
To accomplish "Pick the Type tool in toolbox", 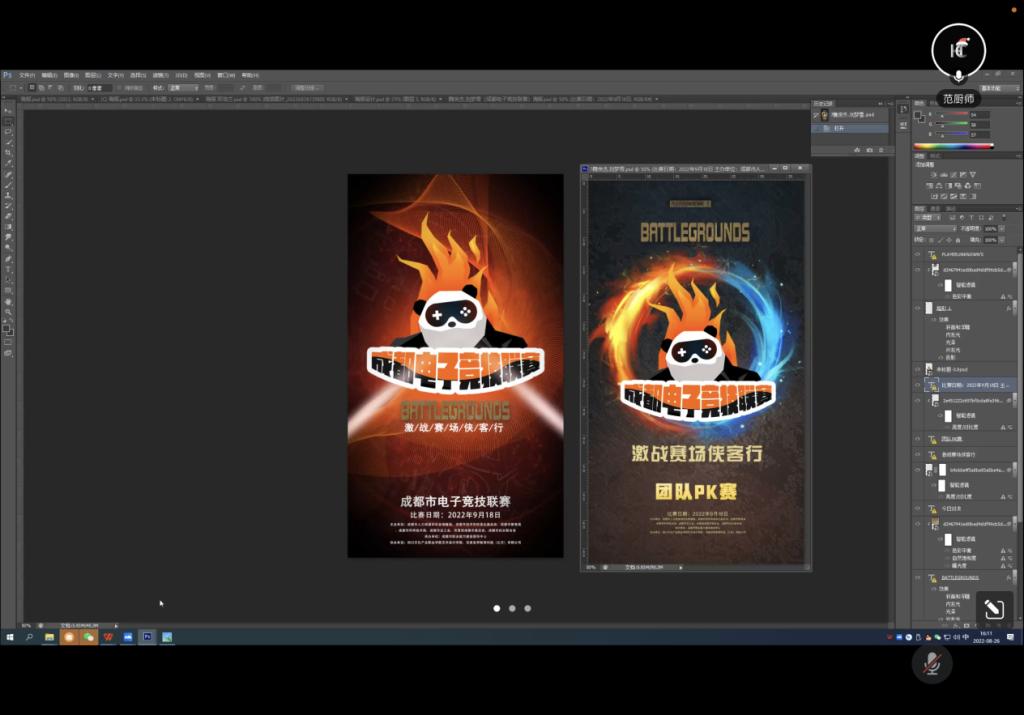I will [8, 269].
